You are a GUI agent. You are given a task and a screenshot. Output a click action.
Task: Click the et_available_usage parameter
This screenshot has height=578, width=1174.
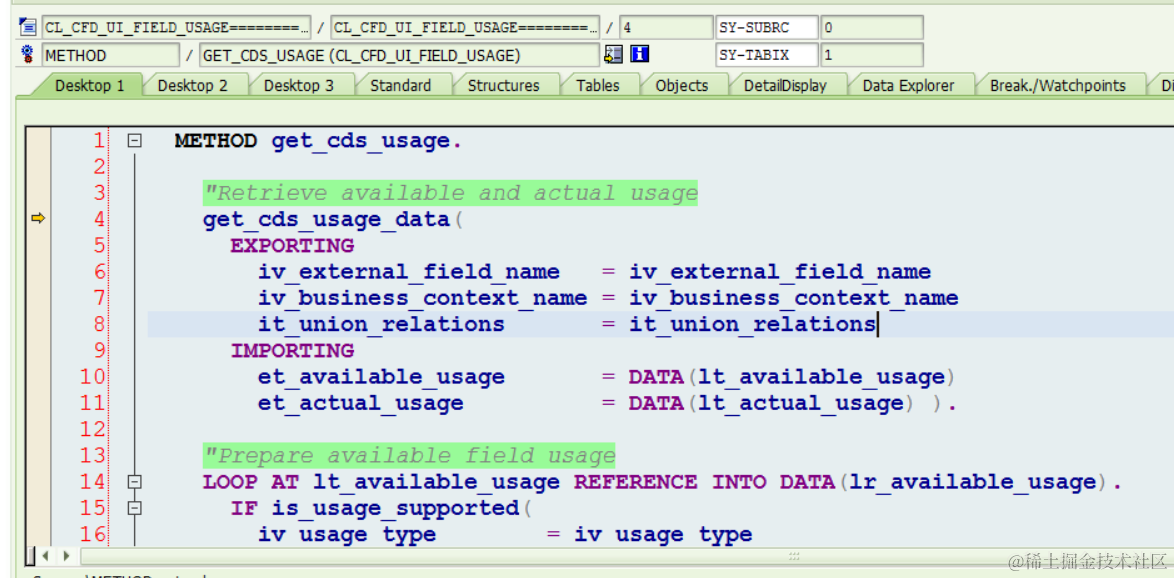click(381, 377)
